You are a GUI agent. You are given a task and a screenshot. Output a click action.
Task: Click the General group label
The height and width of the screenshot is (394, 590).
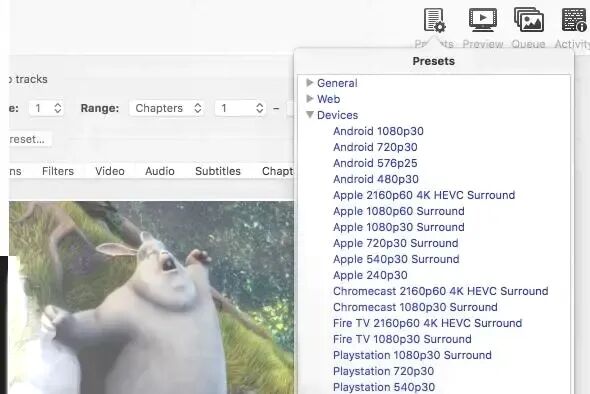click(337, 83)
